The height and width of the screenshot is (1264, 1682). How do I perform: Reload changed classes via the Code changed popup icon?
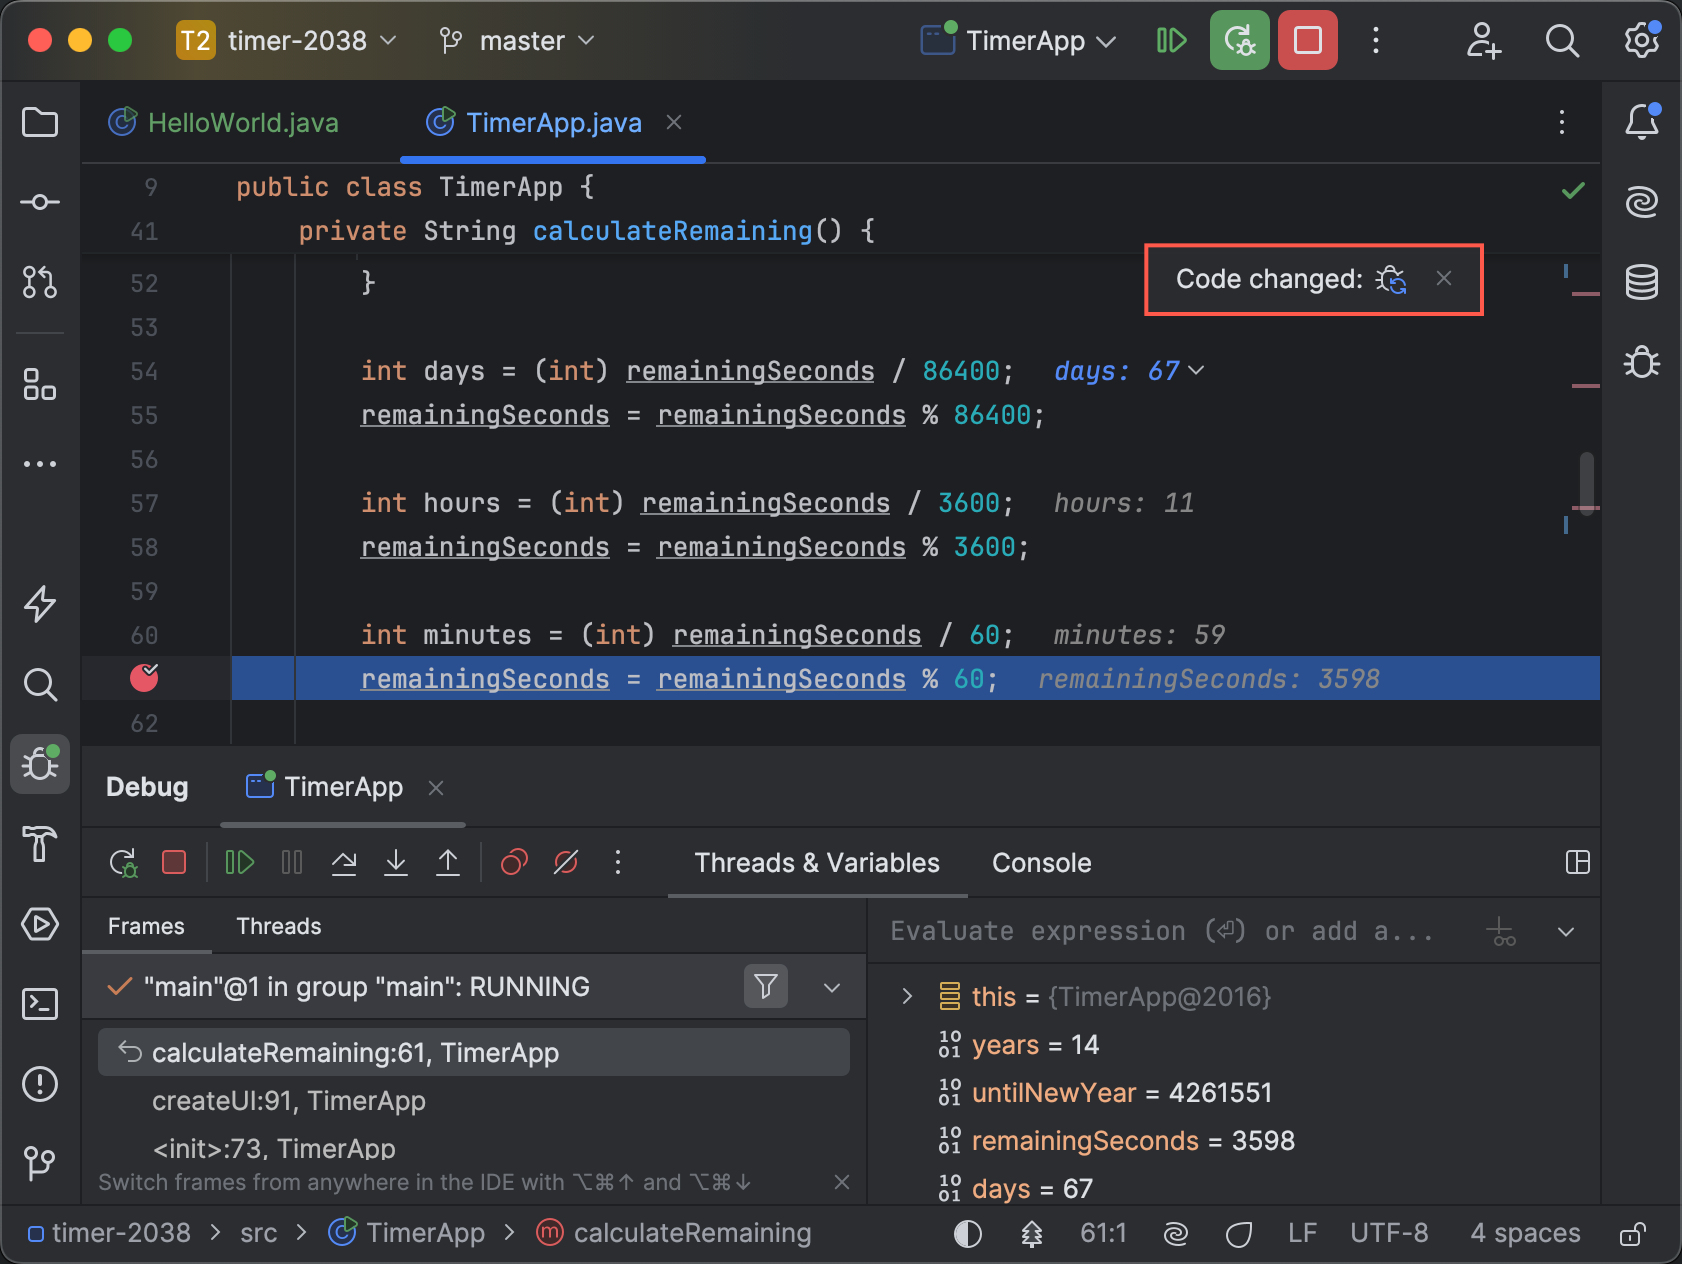coord(1392,280)
